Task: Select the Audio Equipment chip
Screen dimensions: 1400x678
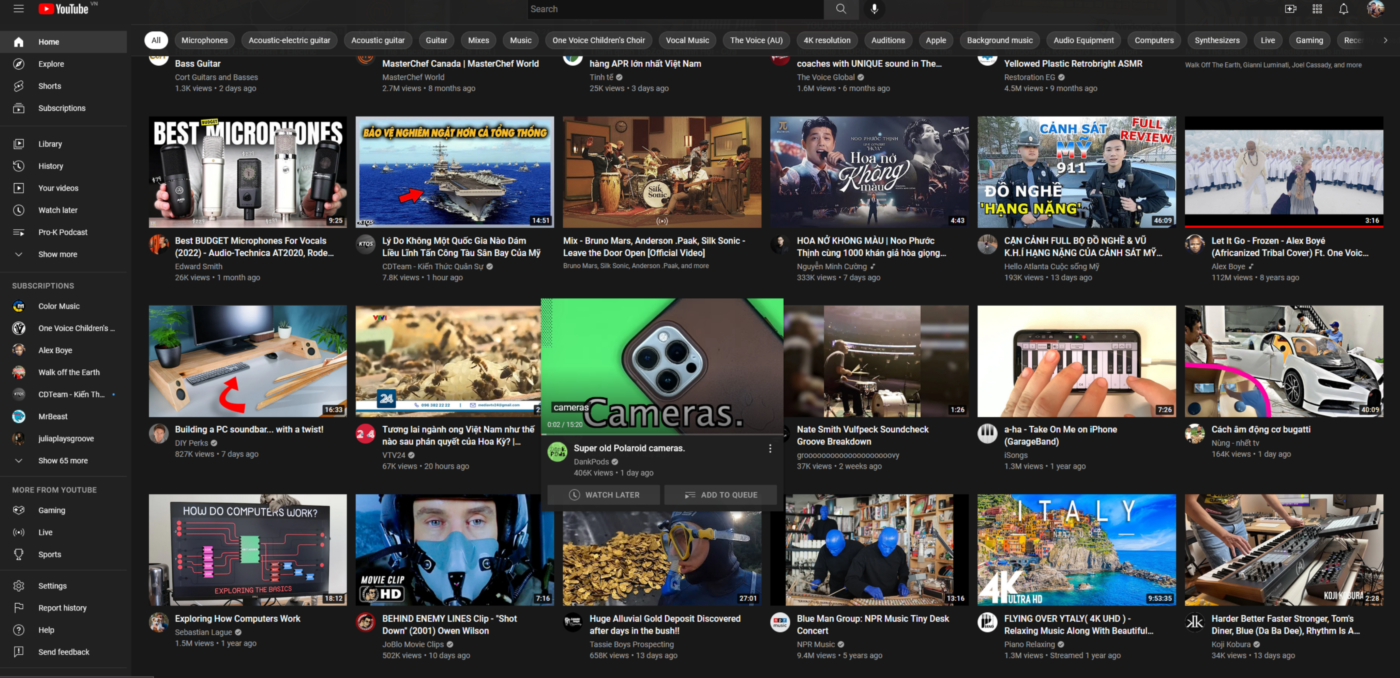Action: coord(1083,41)
